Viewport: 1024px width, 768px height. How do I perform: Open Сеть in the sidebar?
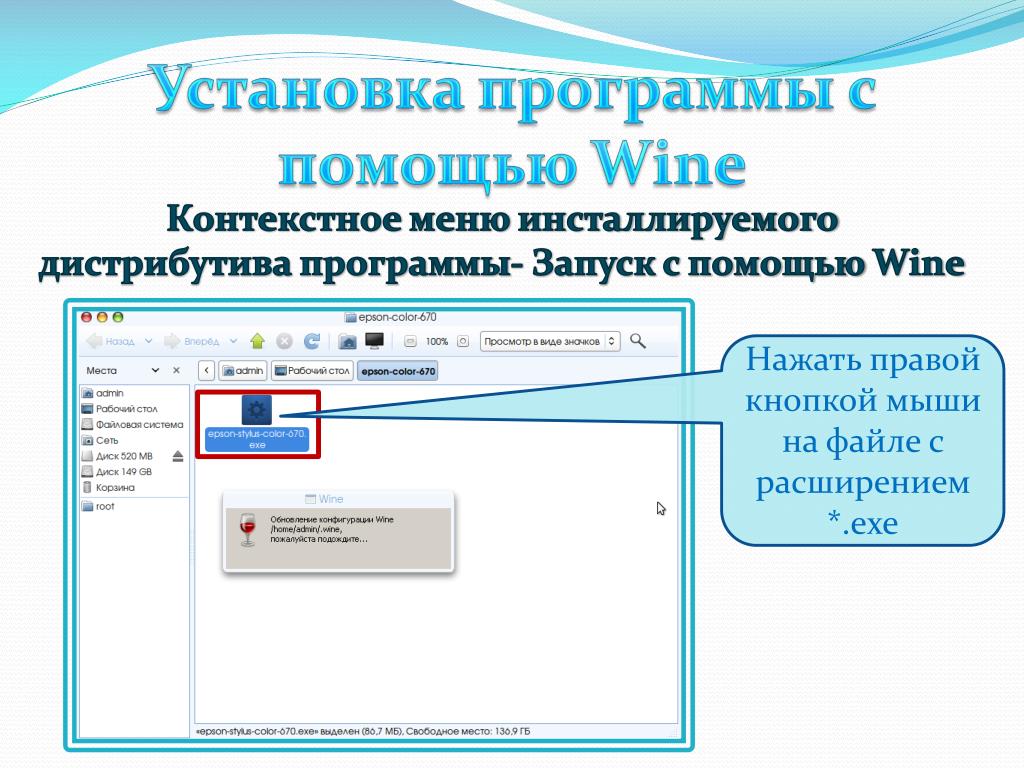pyautogui.click(x=100, y=440)
